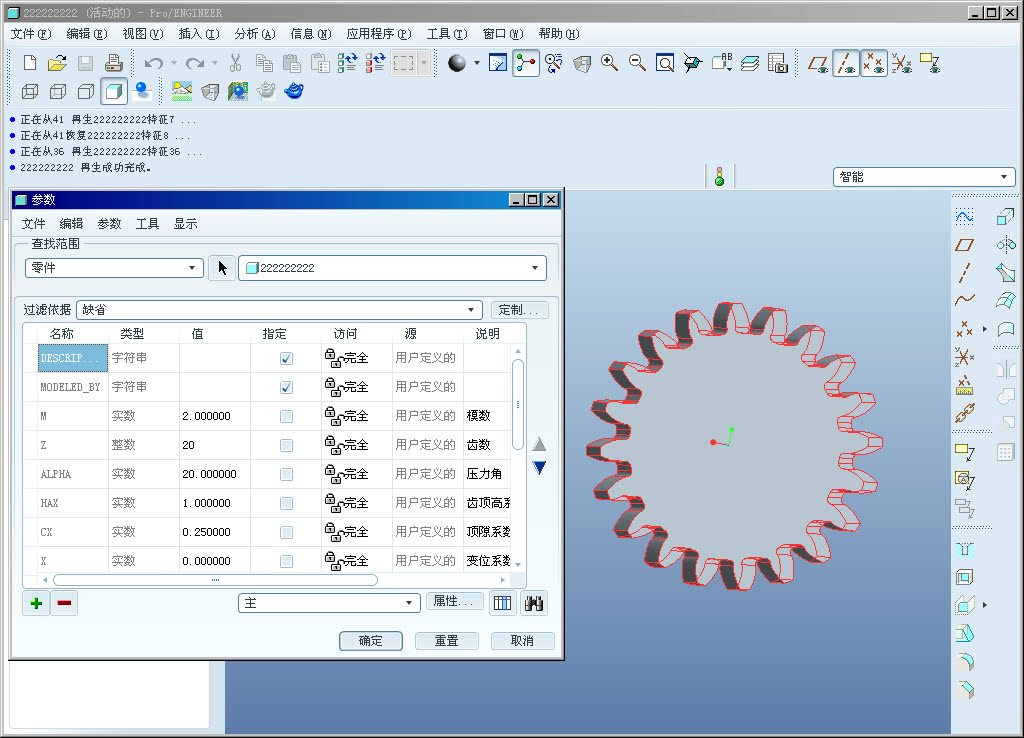Image resolution: width=1024 pixels, height=738 pixels.
Task: Toggle datum points display icon
Action: point(873,63)
